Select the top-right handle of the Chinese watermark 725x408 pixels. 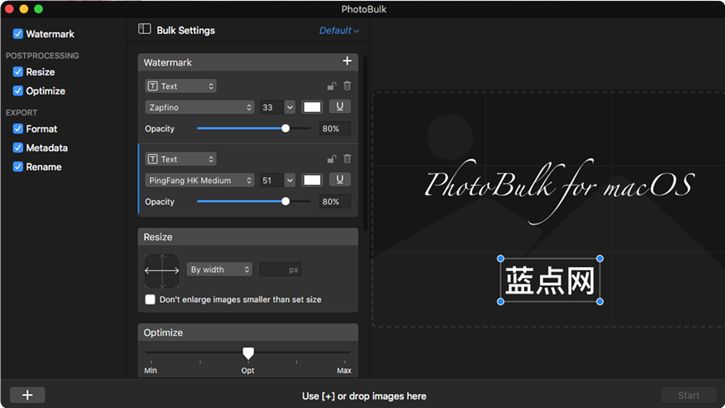pyautogui.click(x=600, y=259)
